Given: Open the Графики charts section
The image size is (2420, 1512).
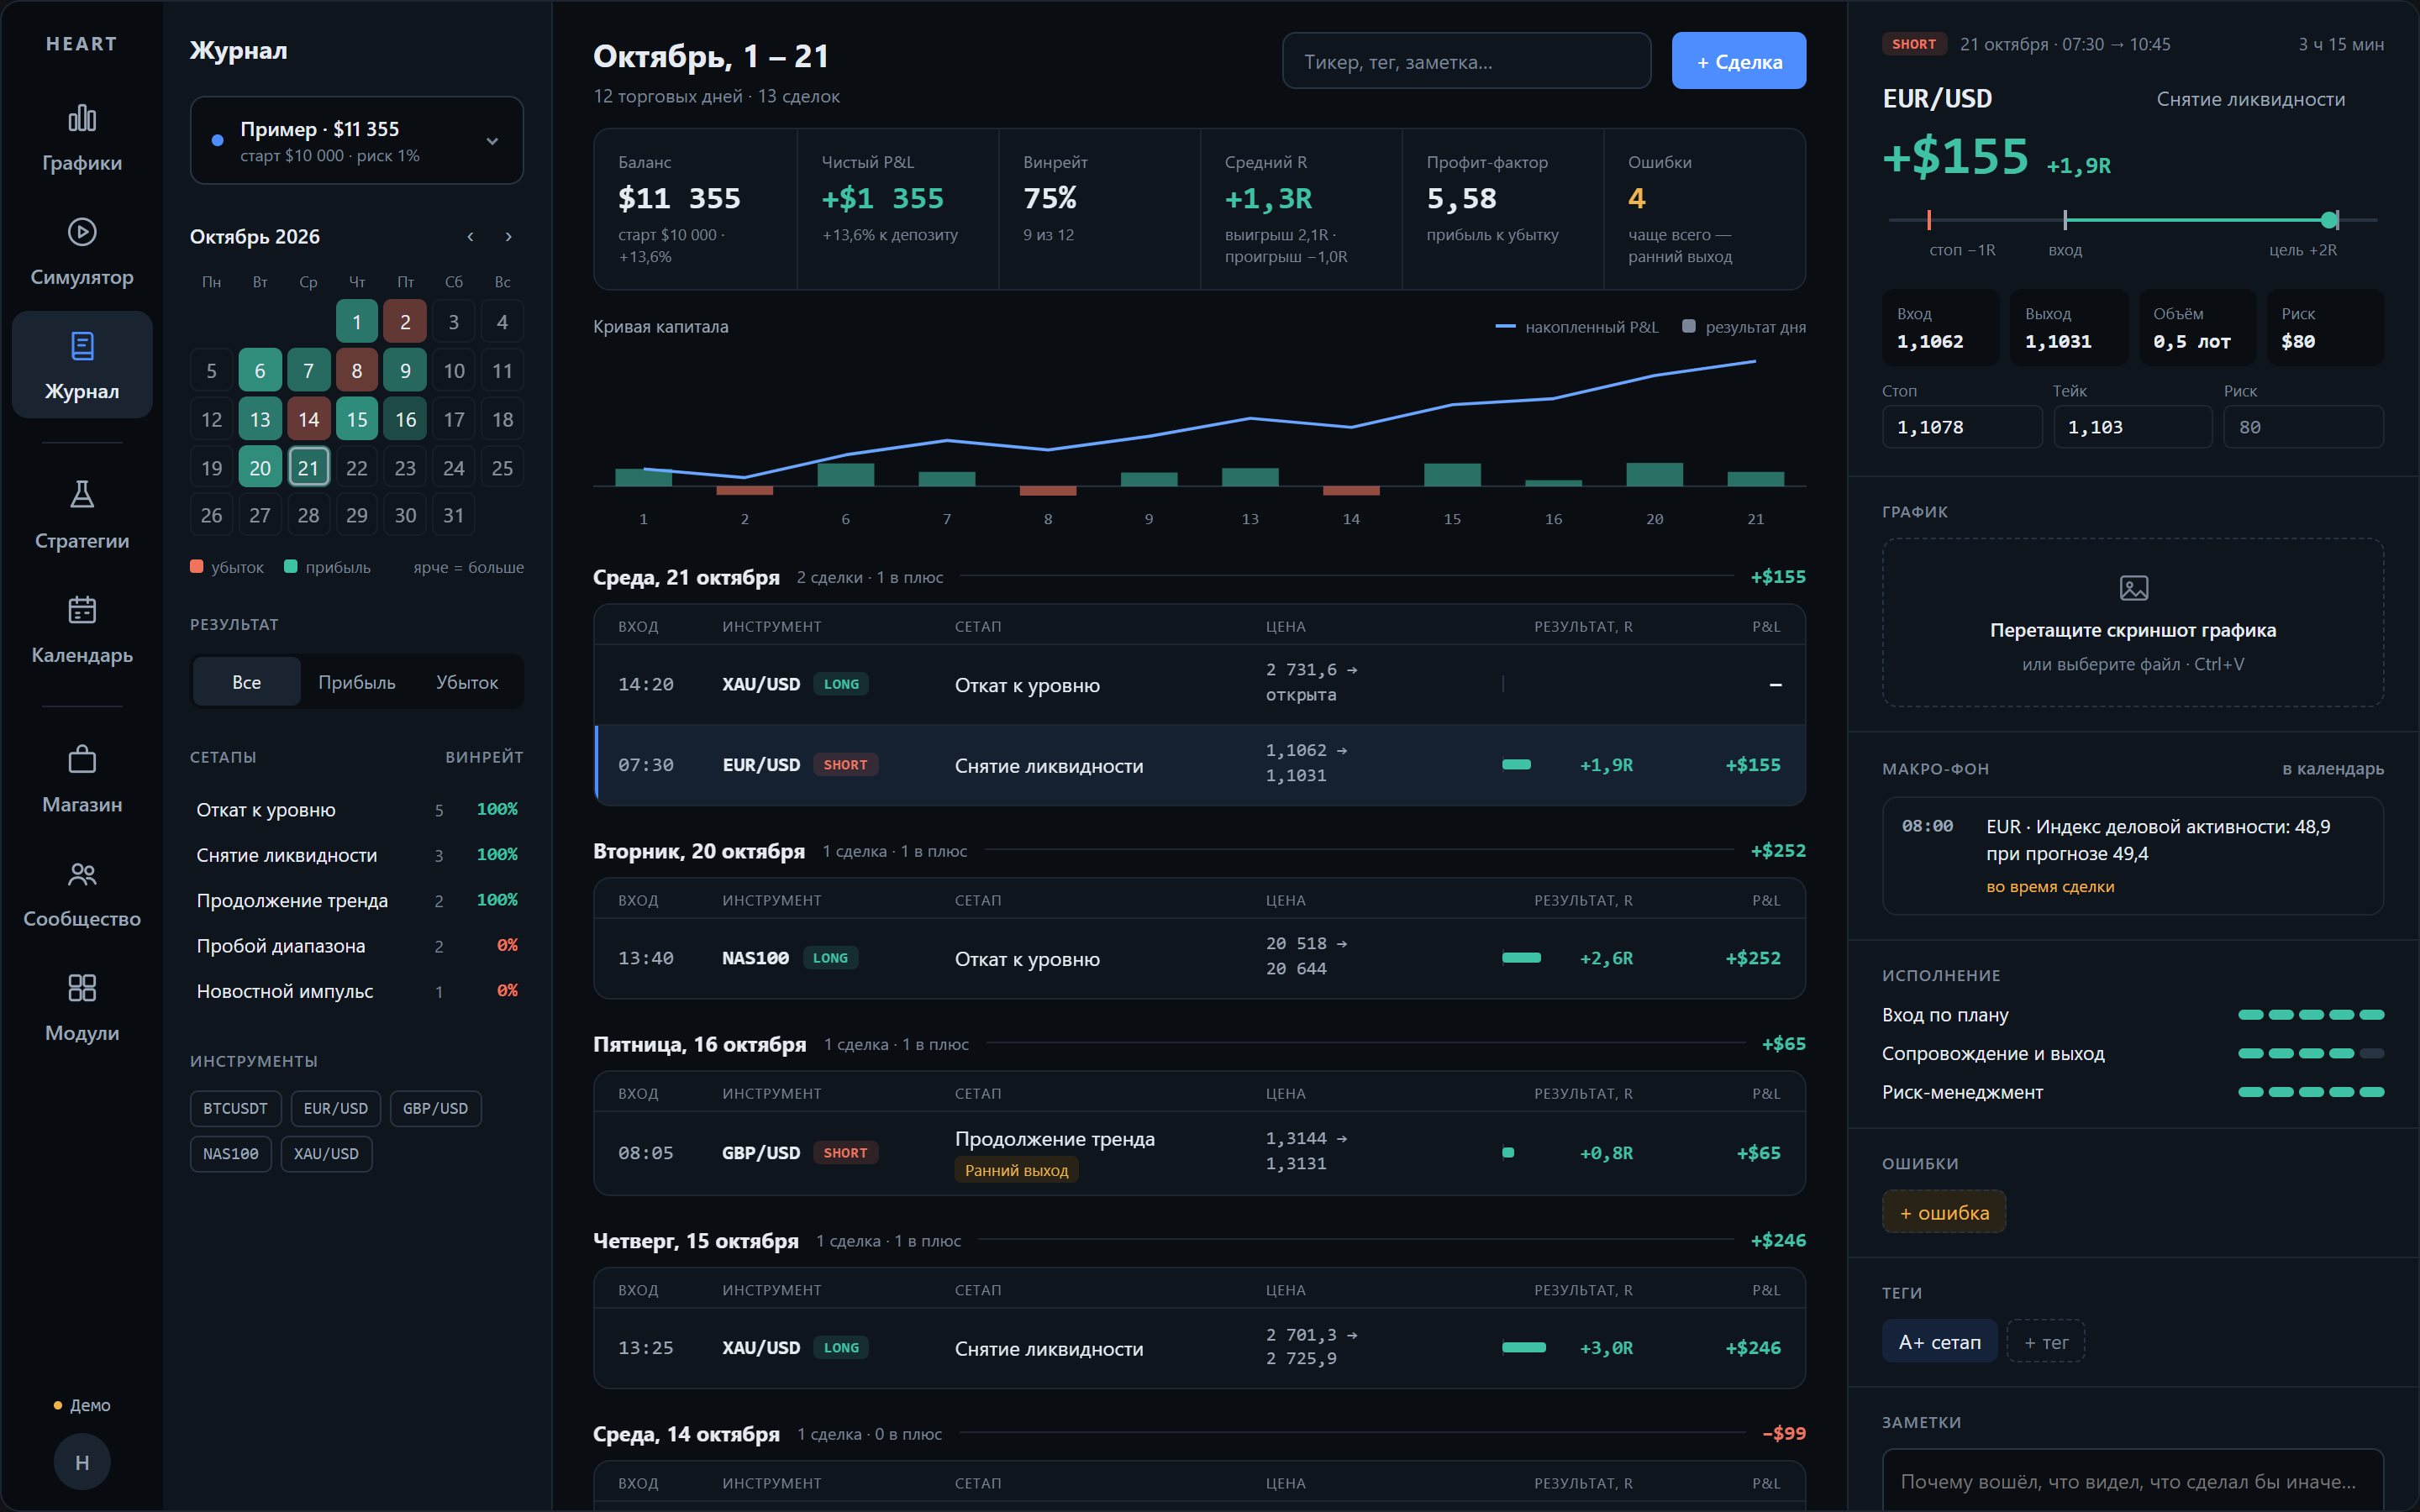Looking at the screenshot, I should (x=82, y=138).
